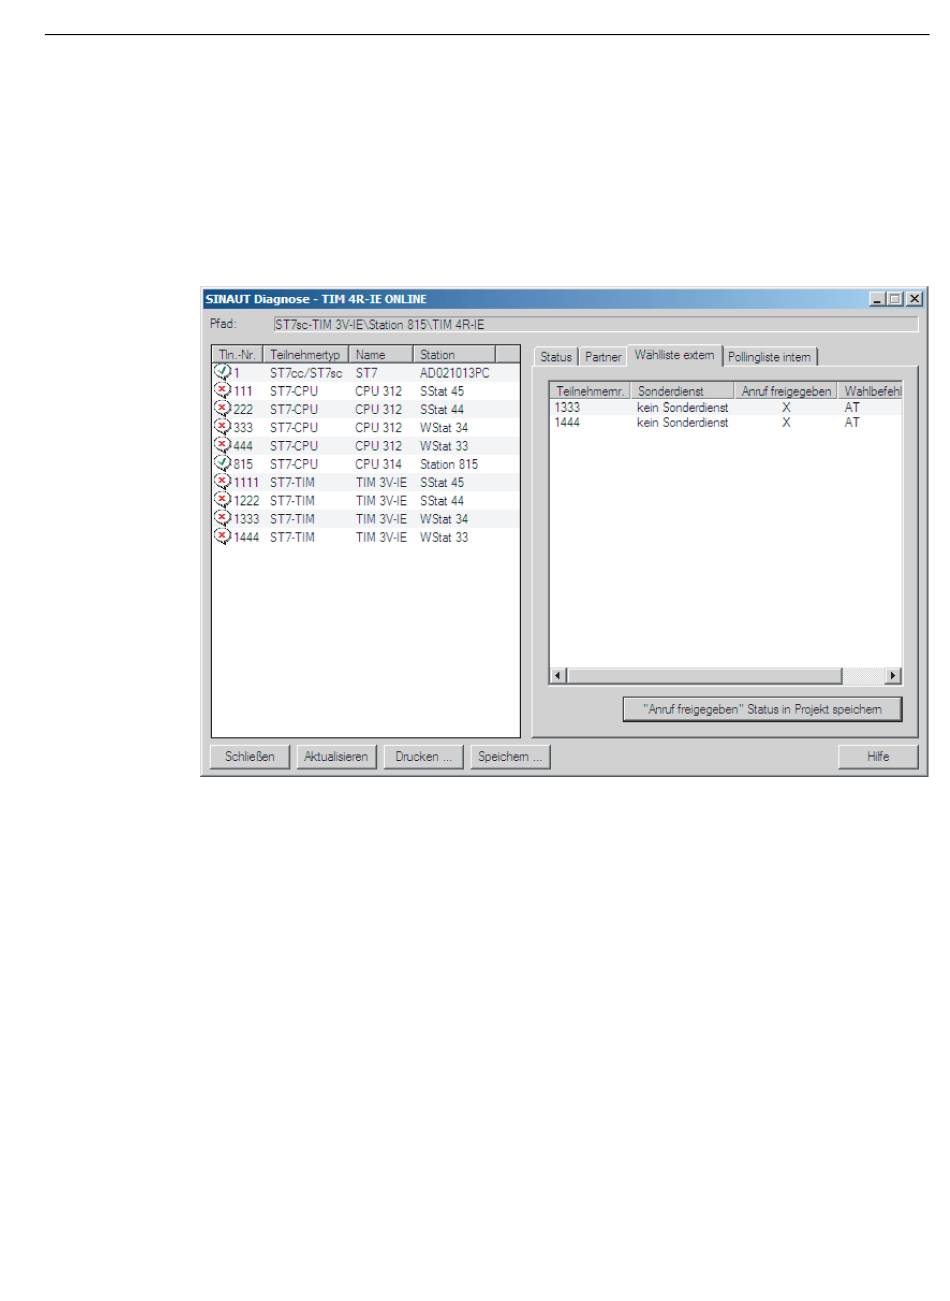
Task: Click the Teilnehmernr. column header
Action: tap(591, 391)
